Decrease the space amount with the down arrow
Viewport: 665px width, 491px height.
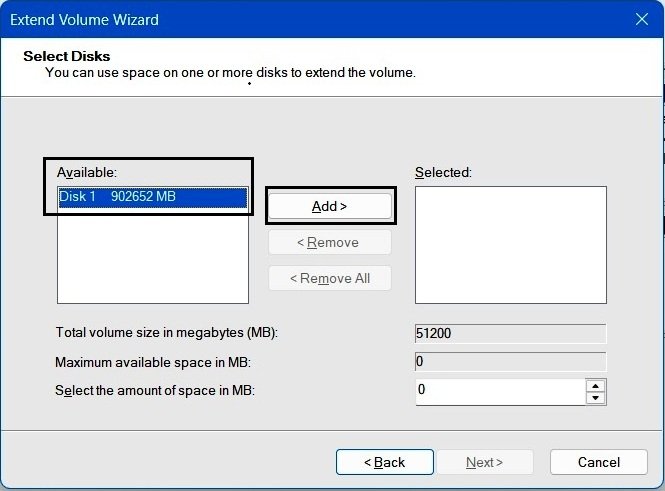coord(595,398)
